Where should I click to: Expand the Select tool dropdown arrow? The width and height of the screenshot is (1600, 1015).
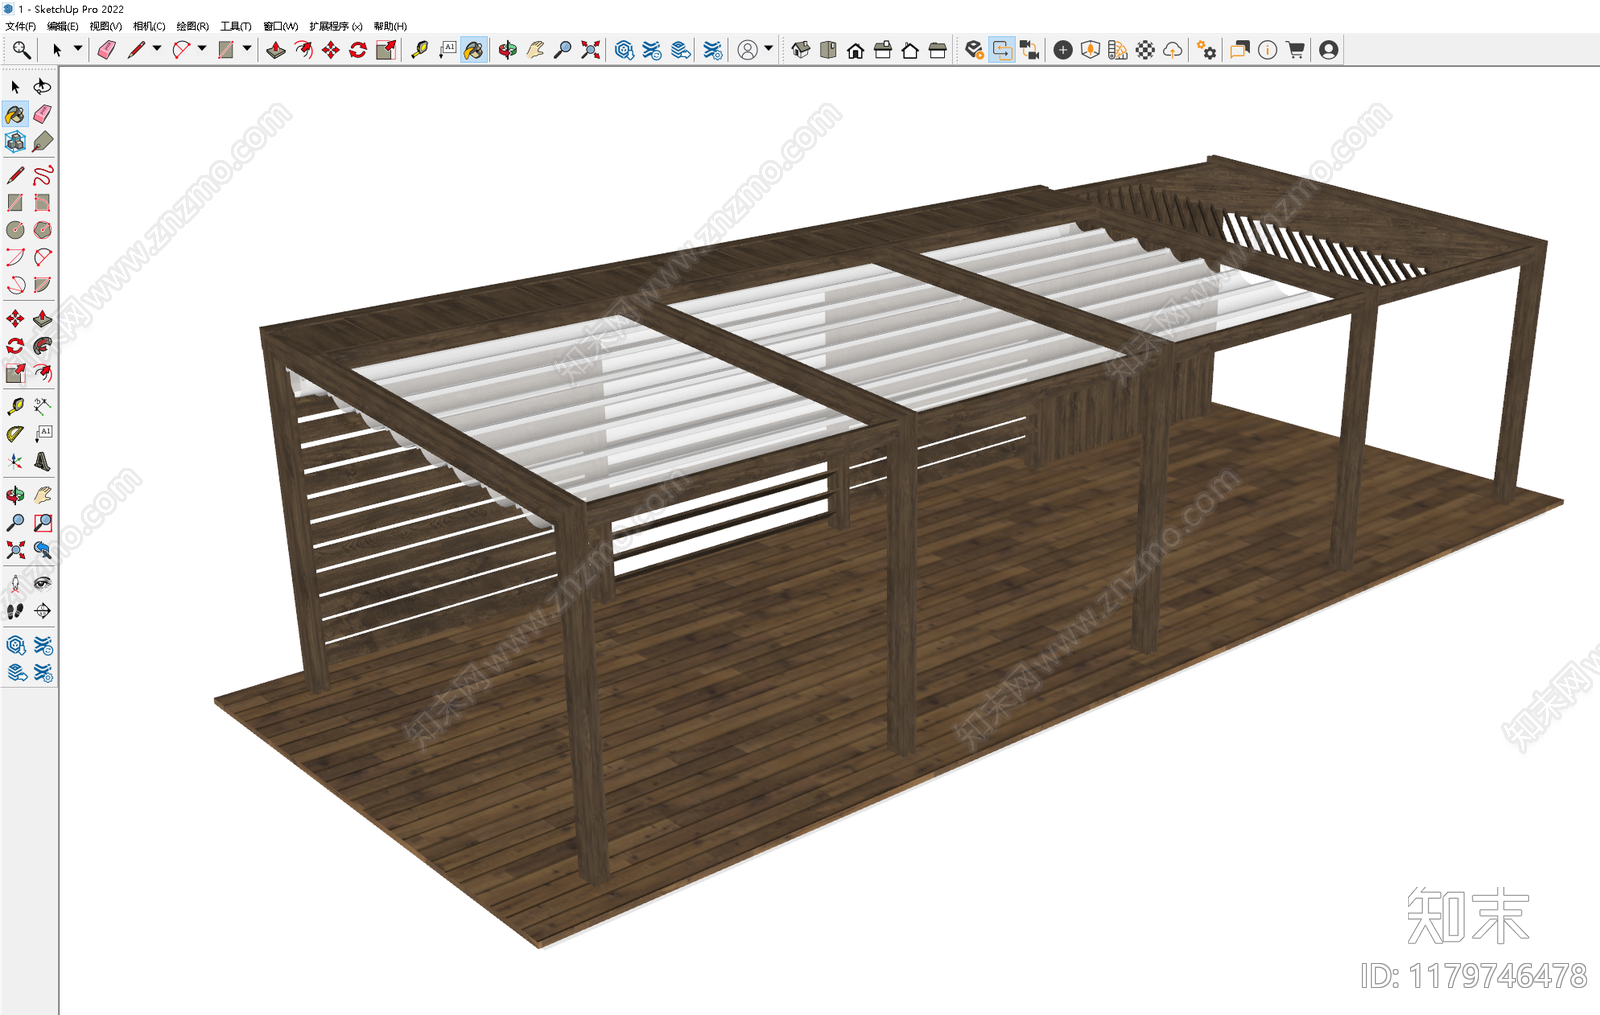click(x=77, y=49)
